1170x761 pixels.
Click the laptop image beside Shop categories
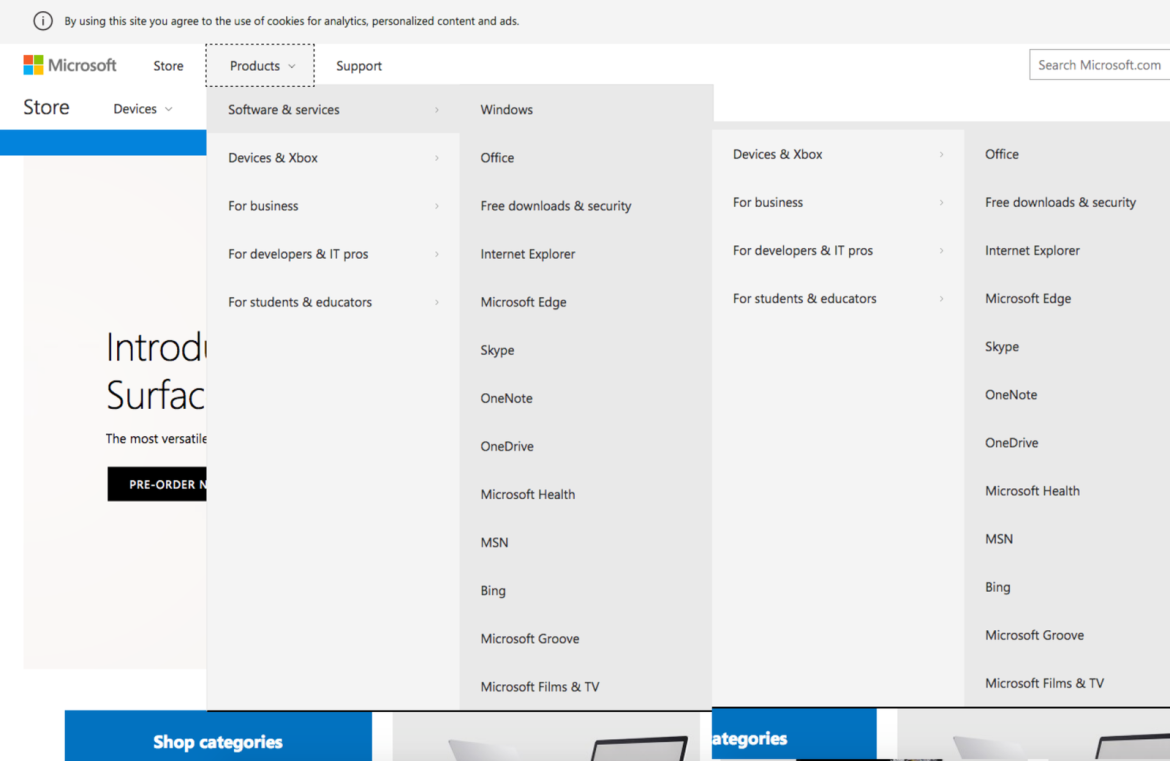pyautogui.click(x=545, y=741)
